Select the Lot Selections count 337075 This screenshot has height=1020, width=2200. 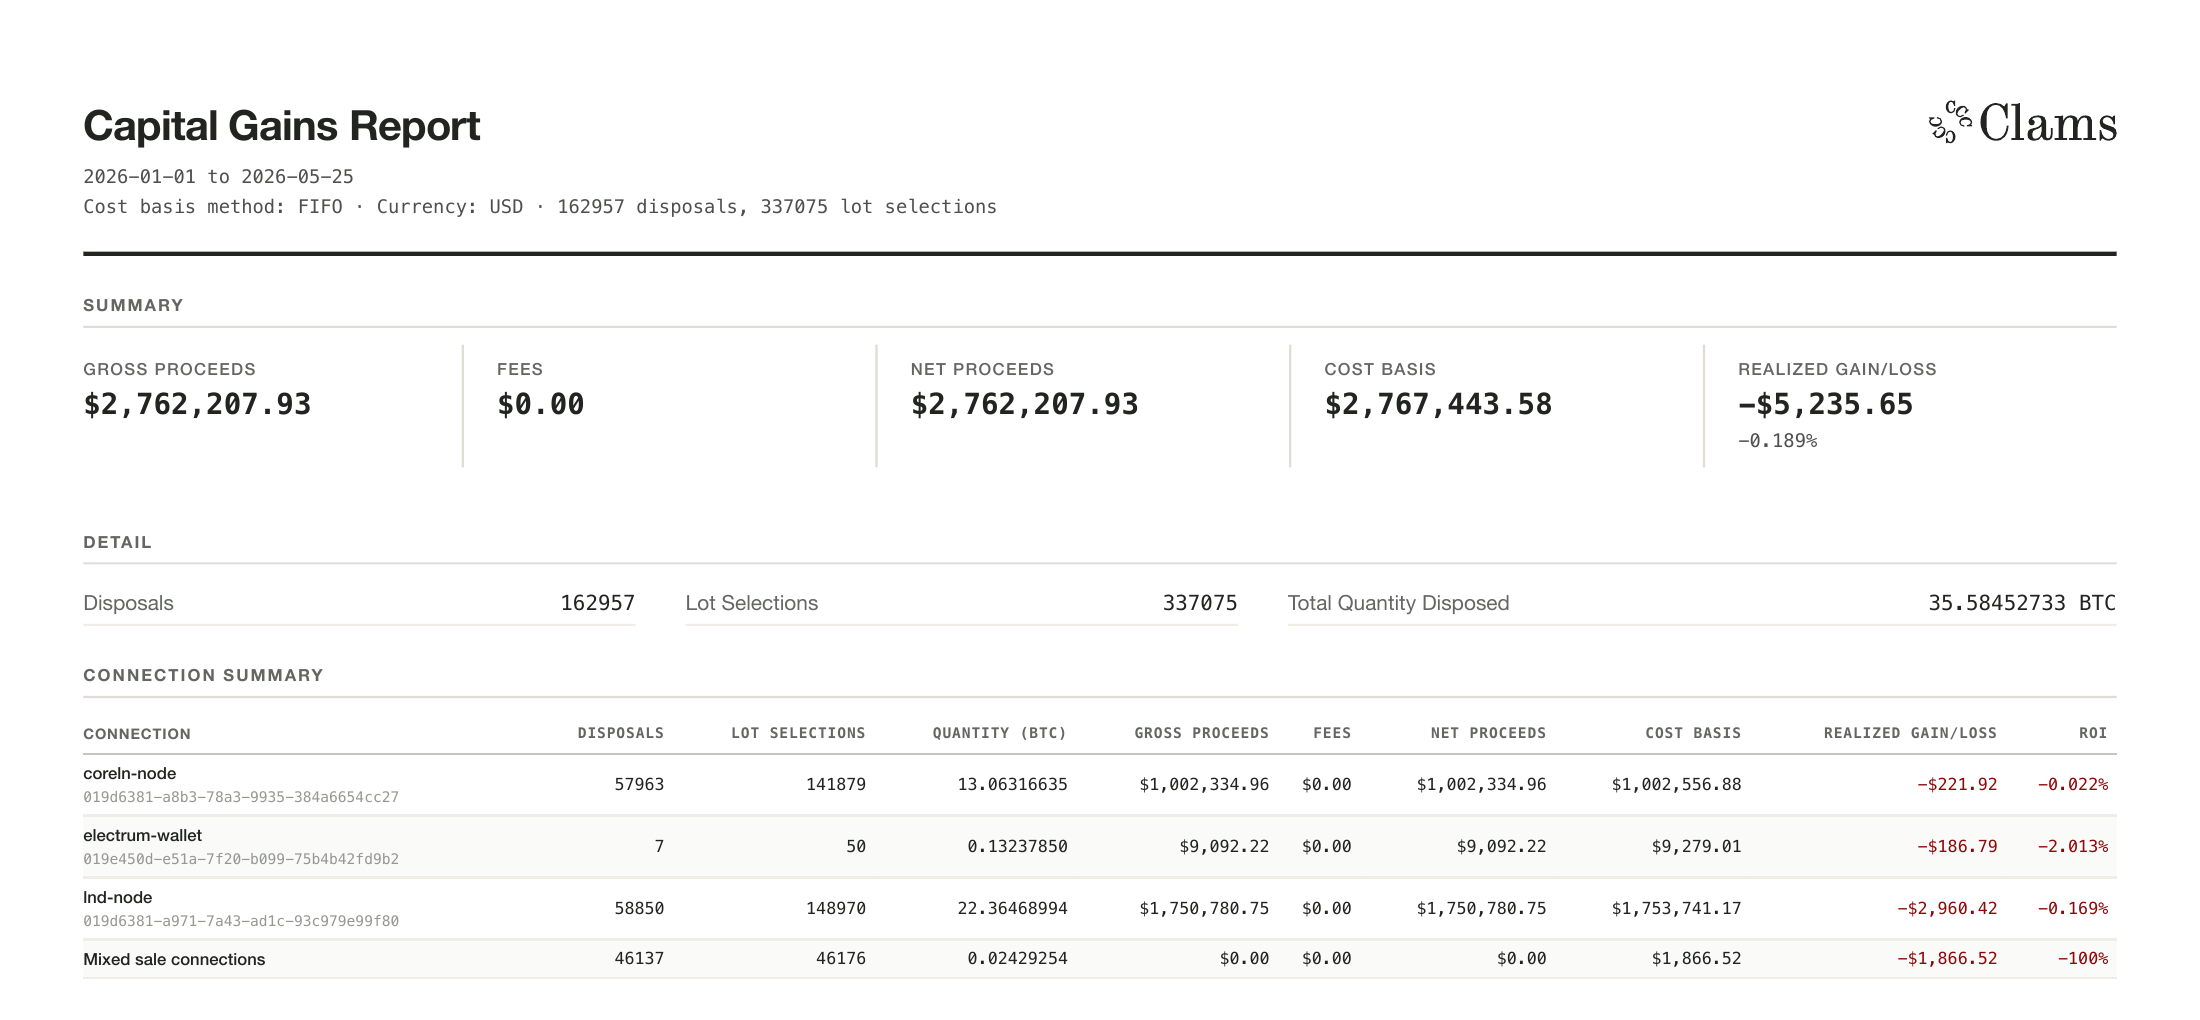[1199, 603]
